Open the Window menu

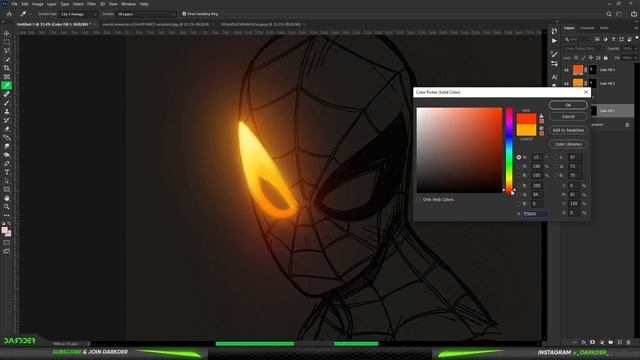pyautogui.click(x=128, y=4)
